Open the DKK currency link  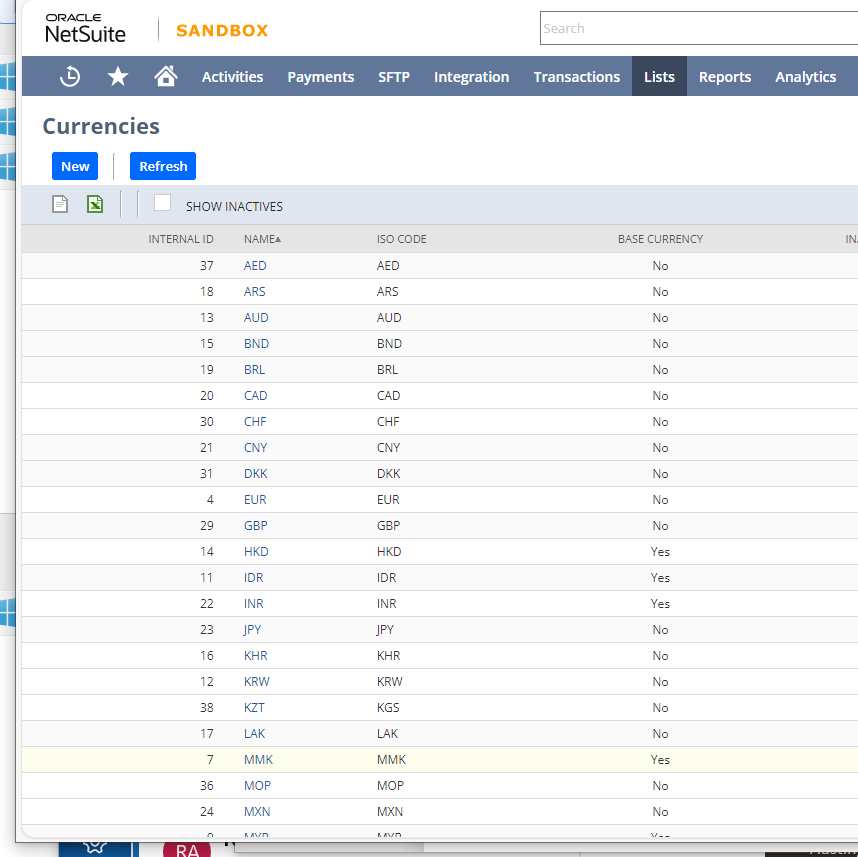256,473
